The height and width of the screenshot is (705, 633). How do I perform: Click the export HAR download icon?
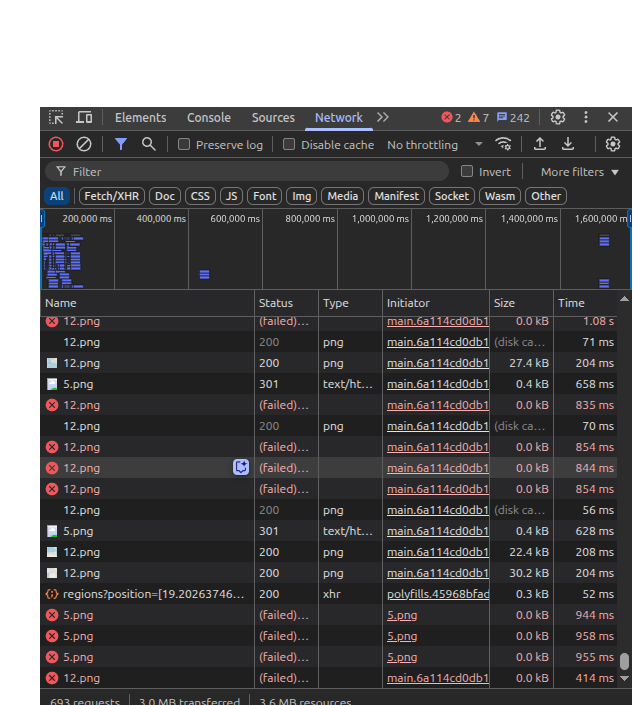point(568,144)
